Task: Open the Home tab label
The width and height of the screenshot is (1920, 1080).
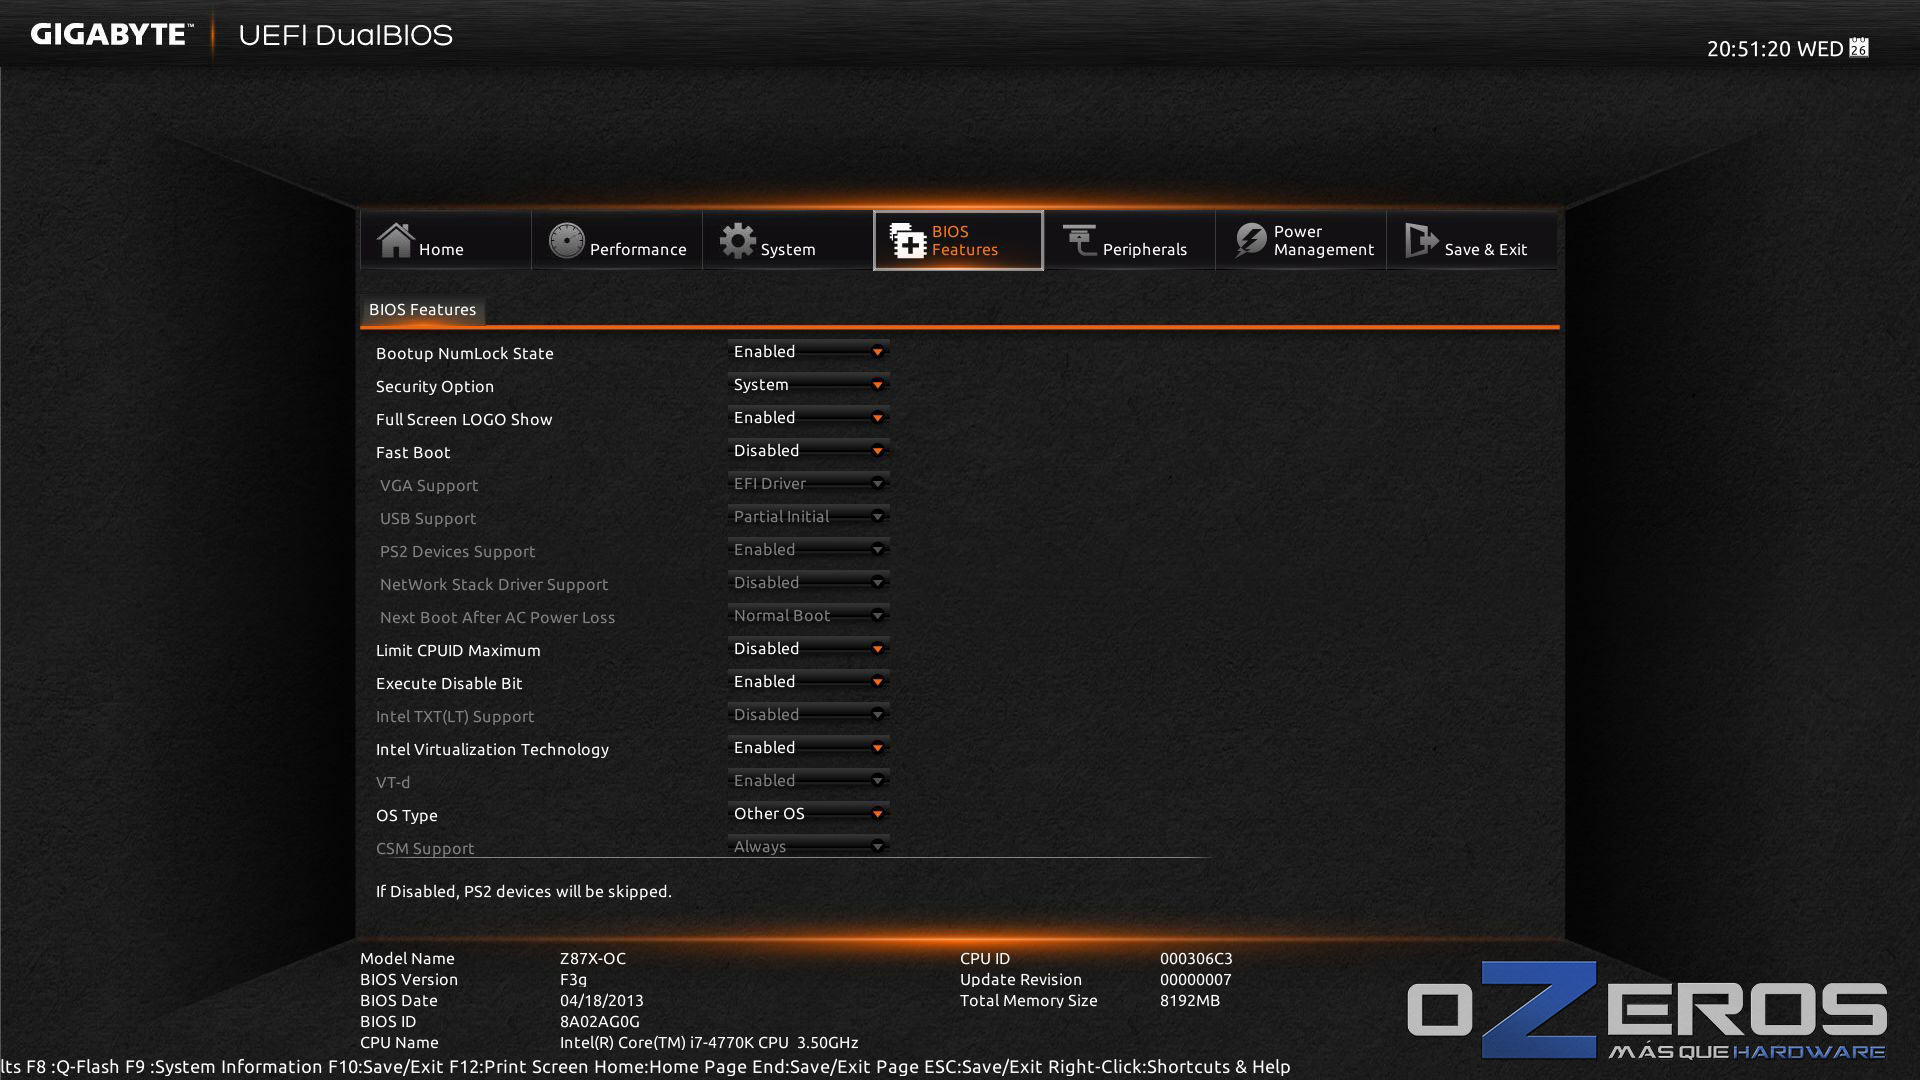Action: tap(441, 249)
